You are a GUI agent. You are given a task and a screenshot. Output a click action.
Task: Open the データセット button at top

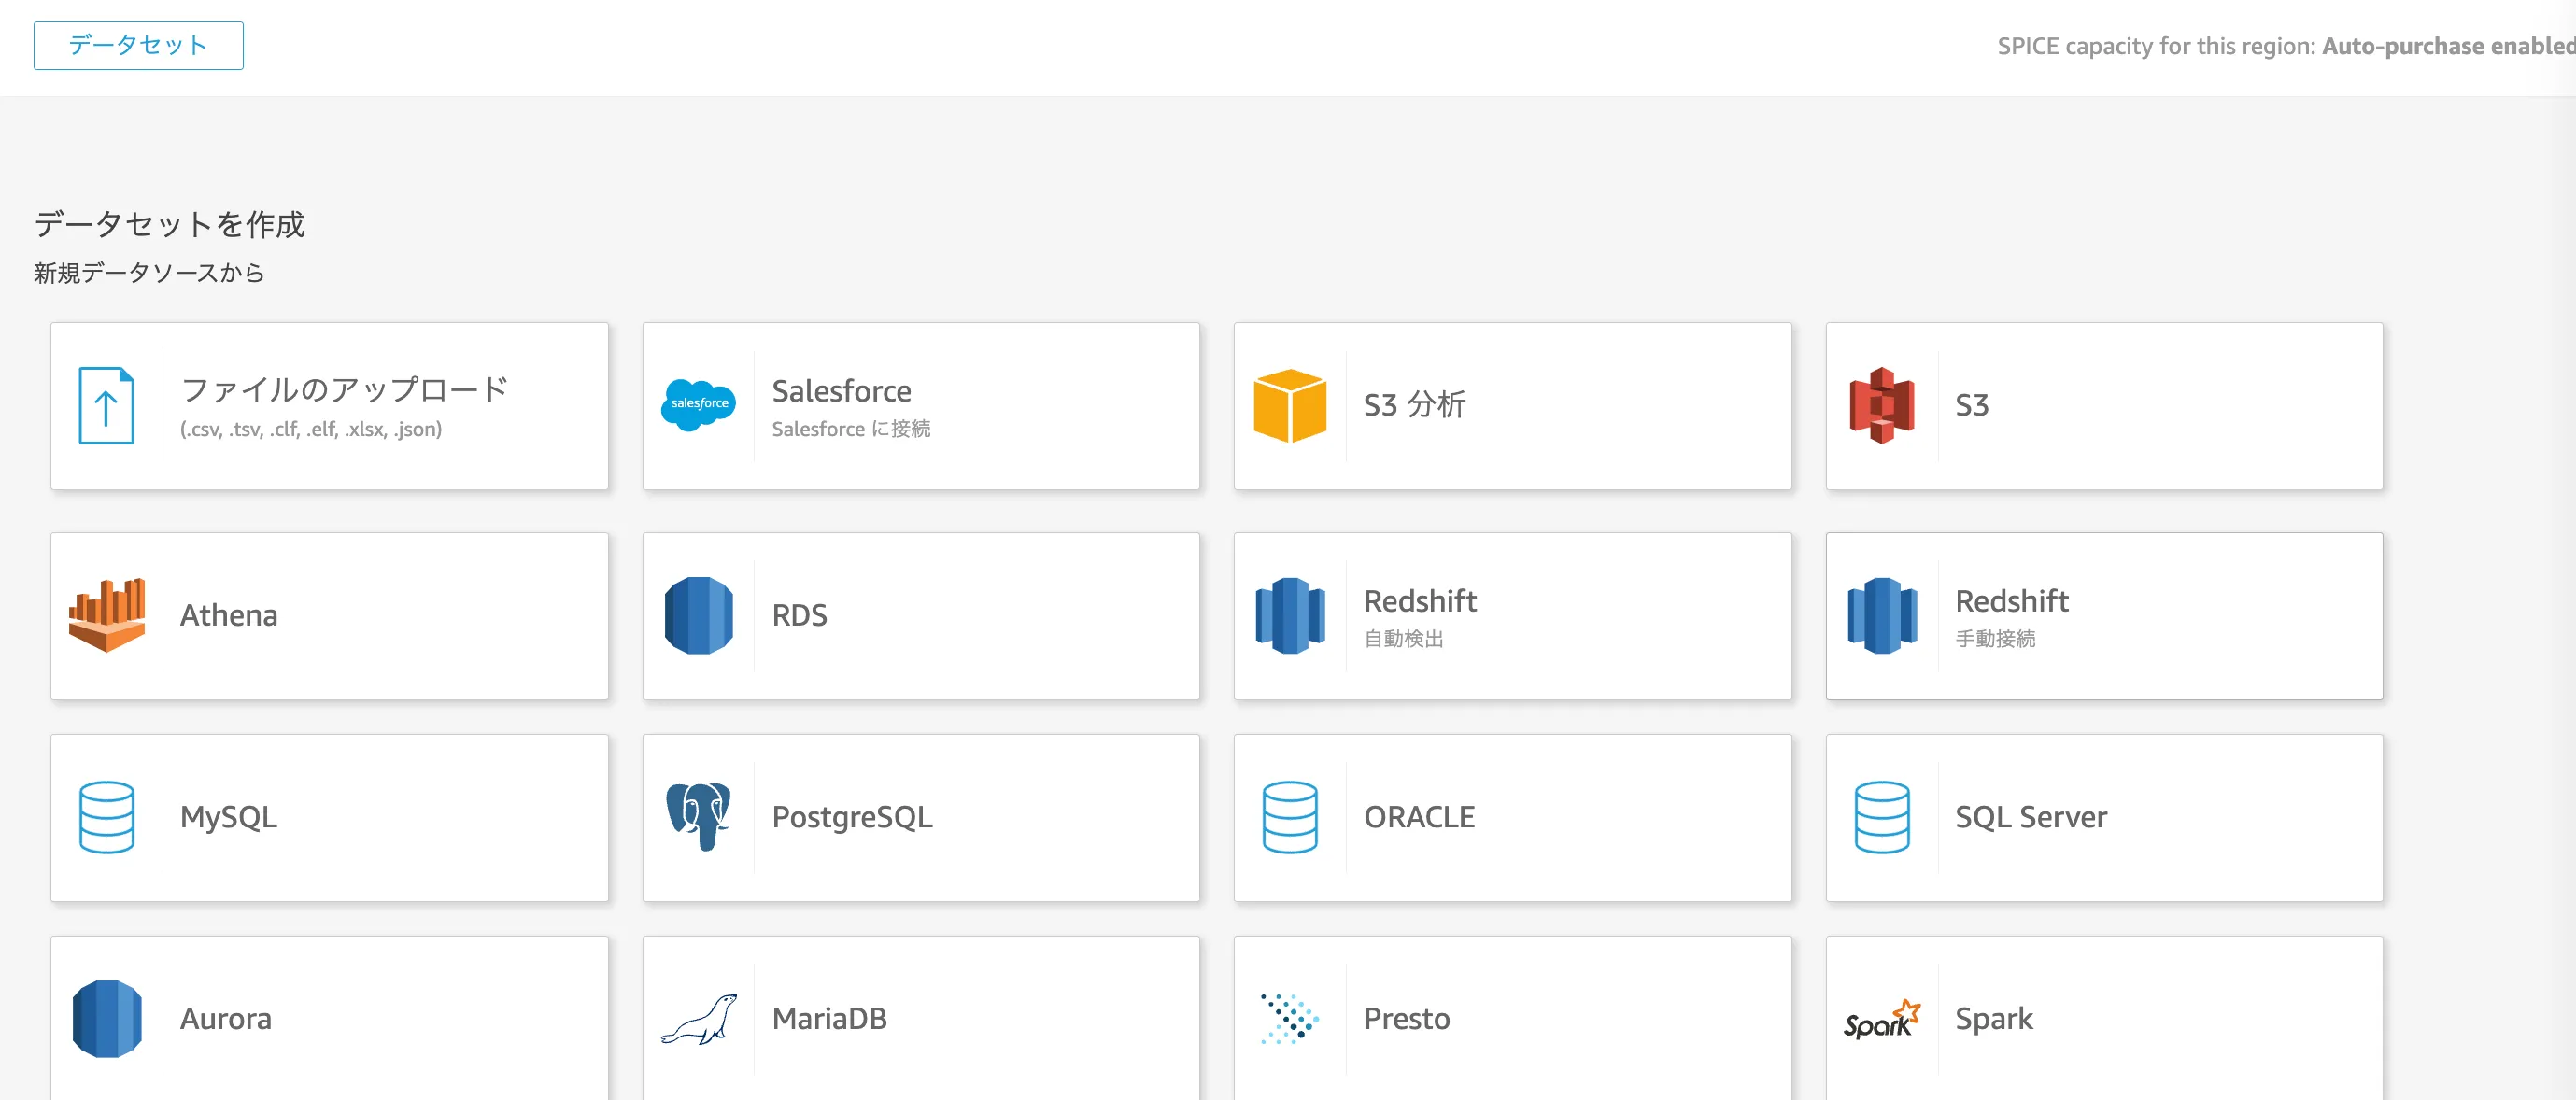pos(138,46)
